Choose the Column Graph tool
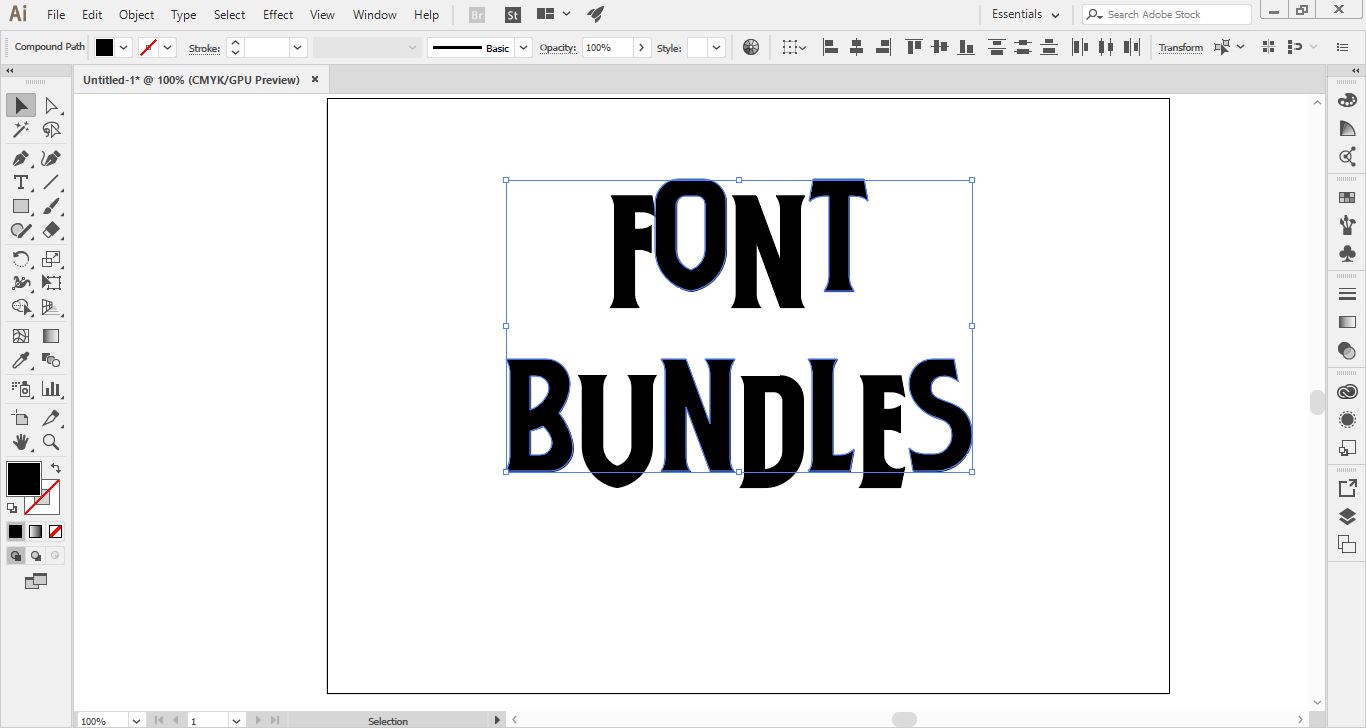This screenshot has width=1366, height=728. [x=51, y=389]
